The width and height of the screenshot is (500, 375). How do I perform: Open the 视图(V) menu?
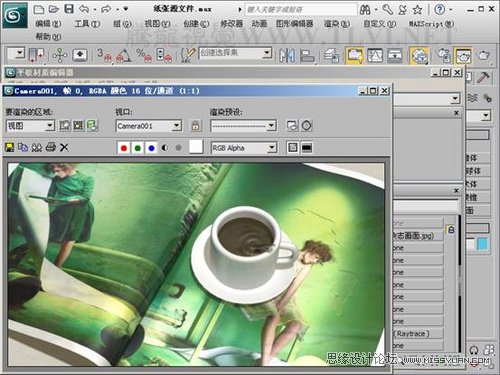pyautogui.click(x=157, y=24)
